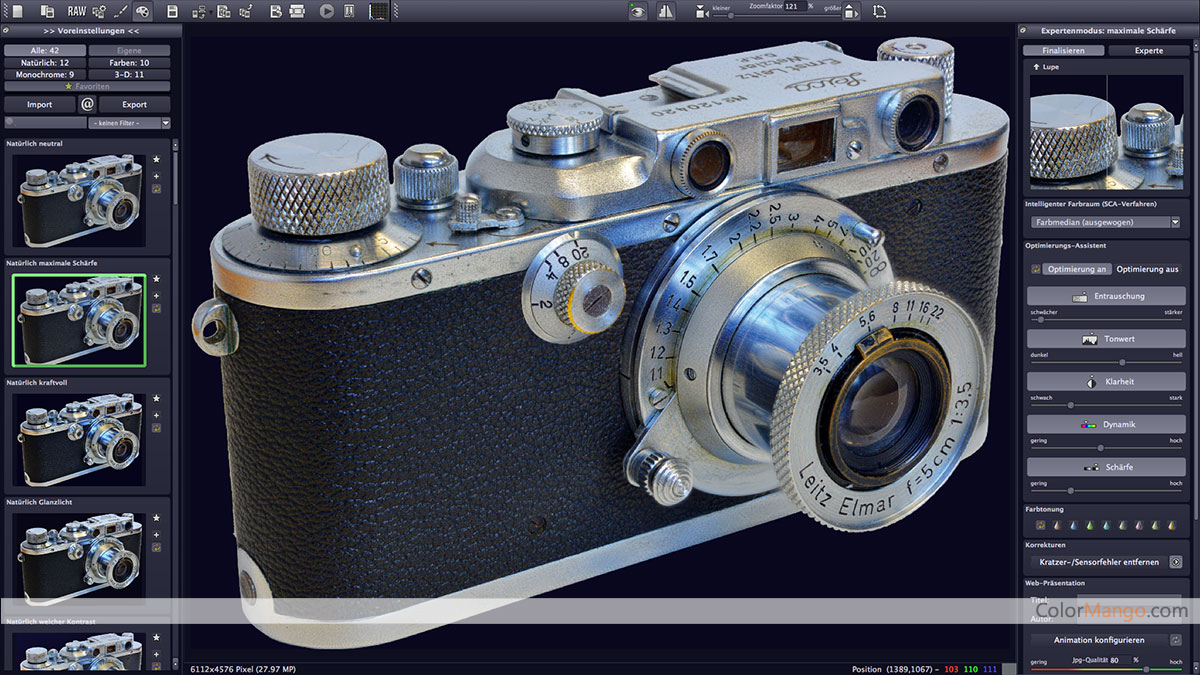Open the color palette tool icon

coord(143,11)
